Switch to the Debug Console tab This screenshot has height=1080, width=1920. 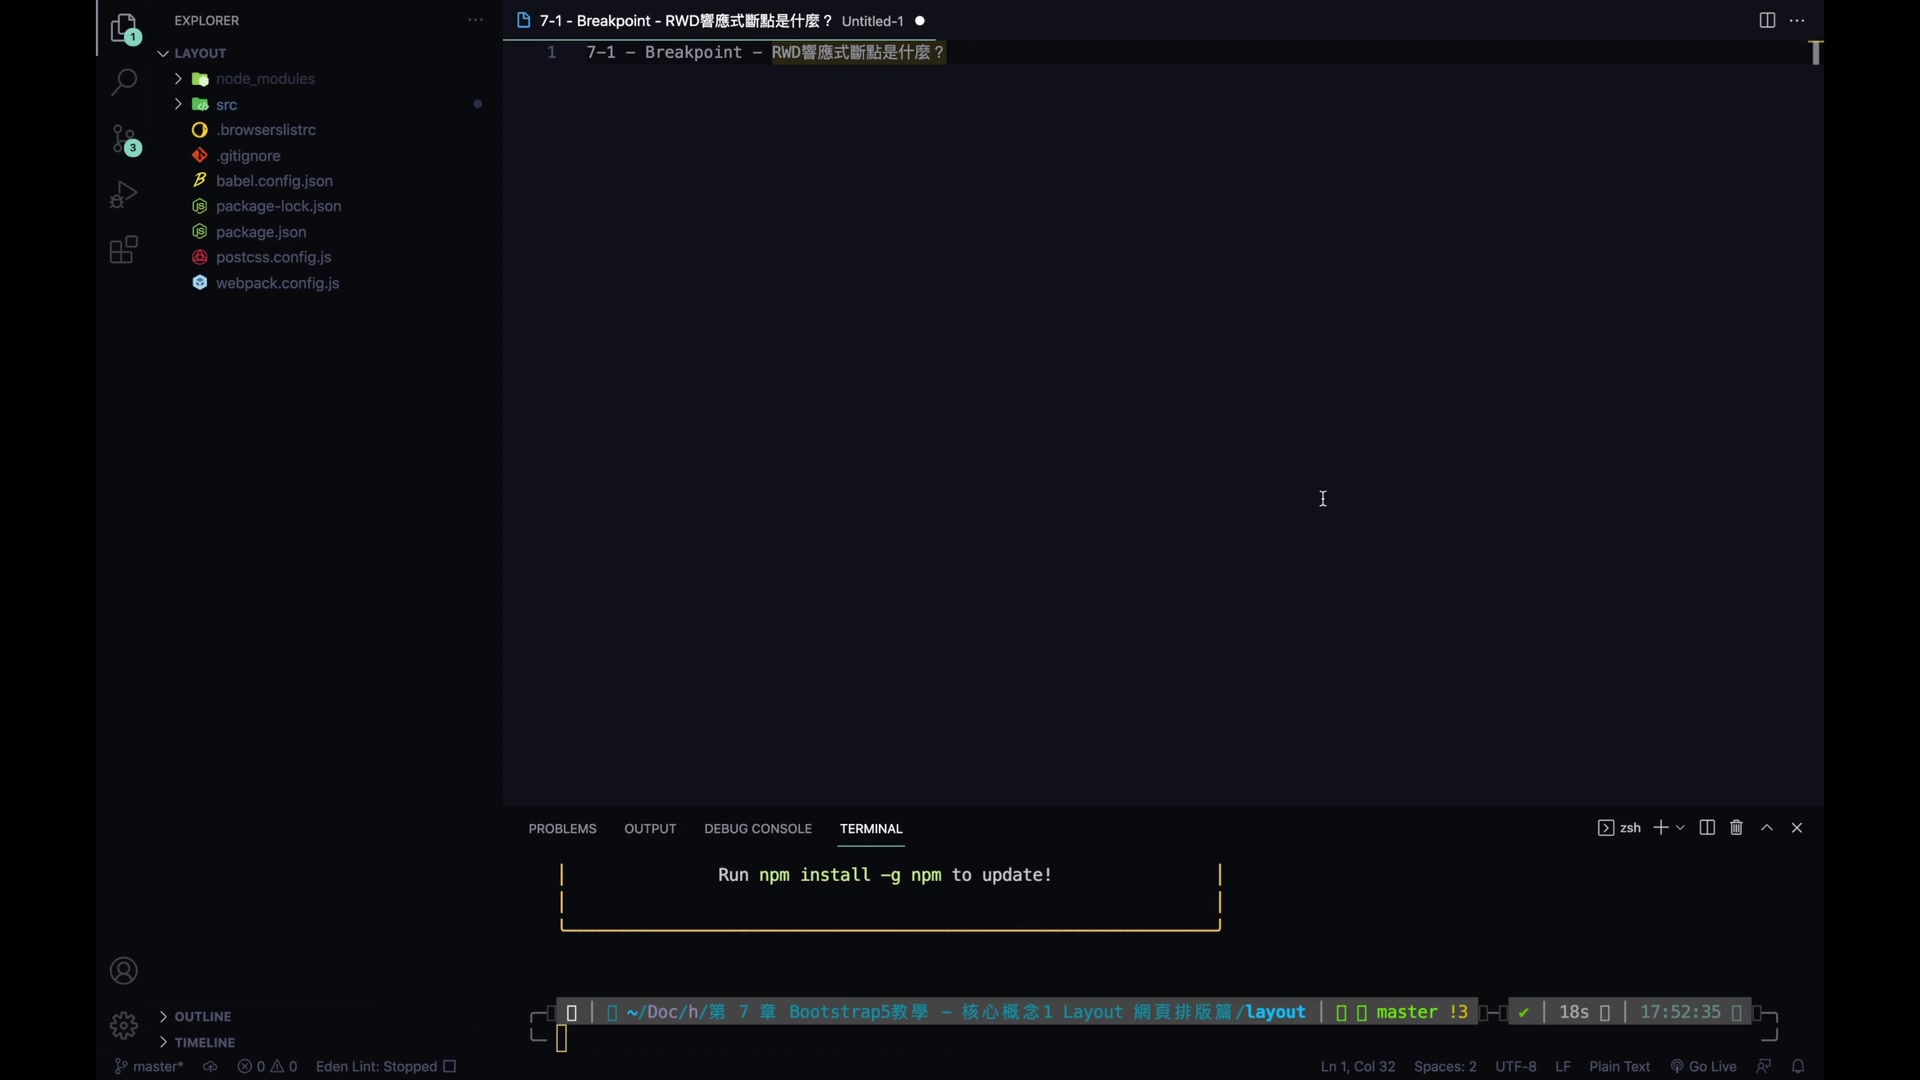coord(757,828)
